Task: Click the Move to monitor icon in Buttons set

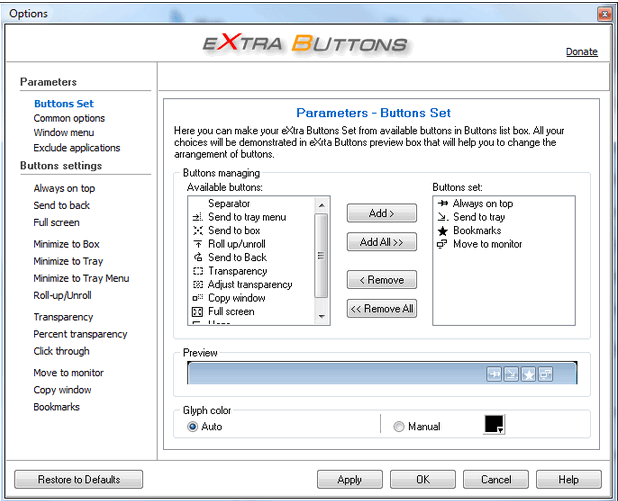Action: point(442,244)
